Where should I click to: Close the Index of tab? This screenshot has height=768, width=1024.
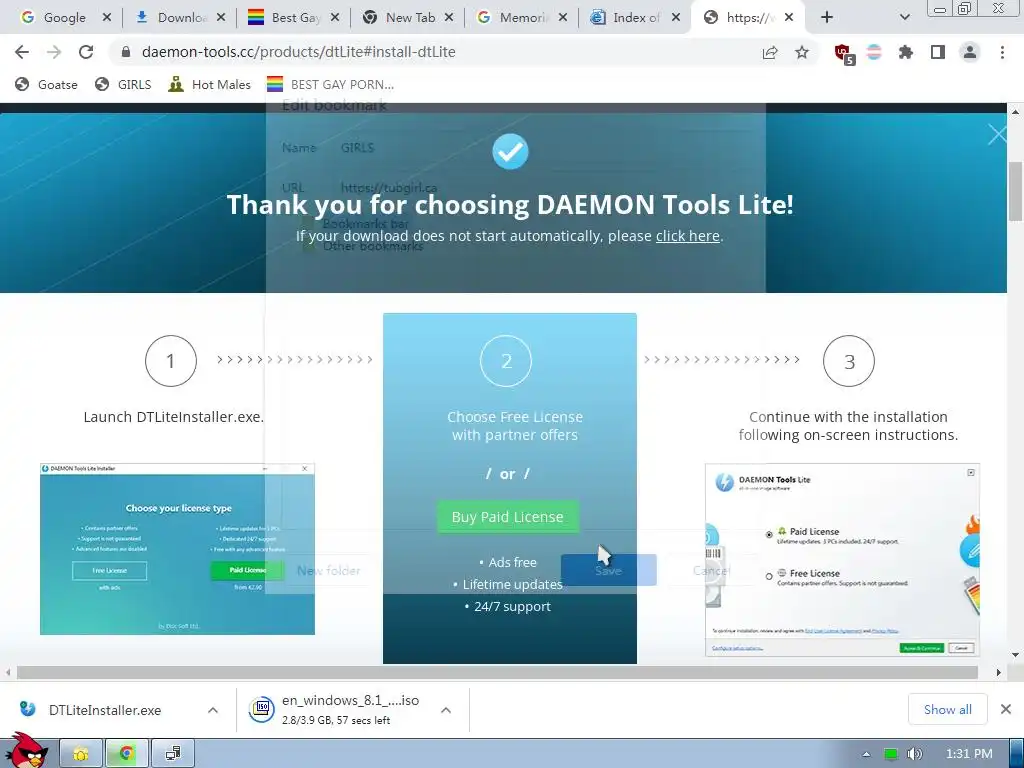[x=676, y=18]
